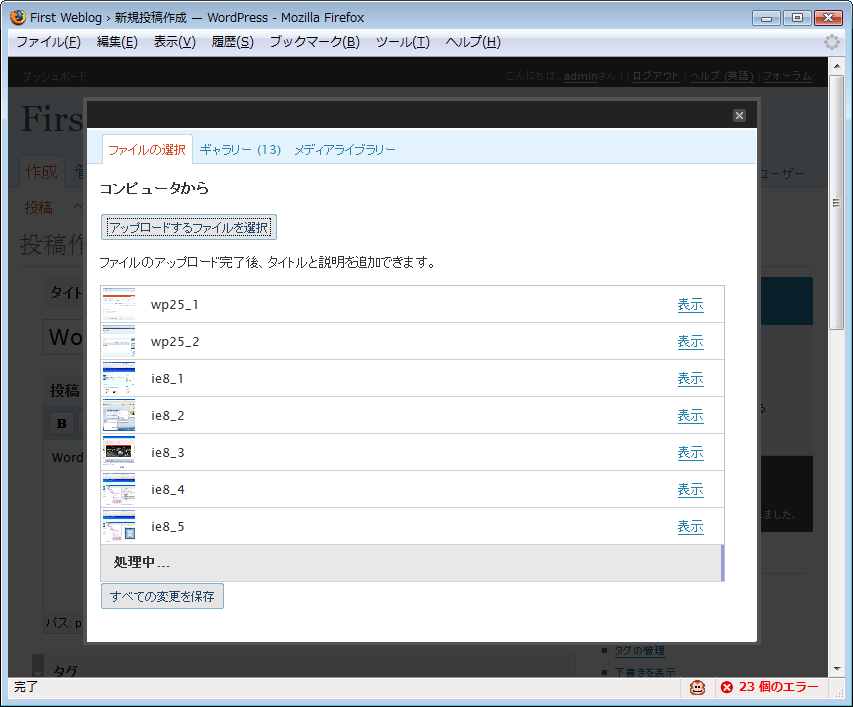Switch to the ギャラリー (13) tab

coord(240,150)
